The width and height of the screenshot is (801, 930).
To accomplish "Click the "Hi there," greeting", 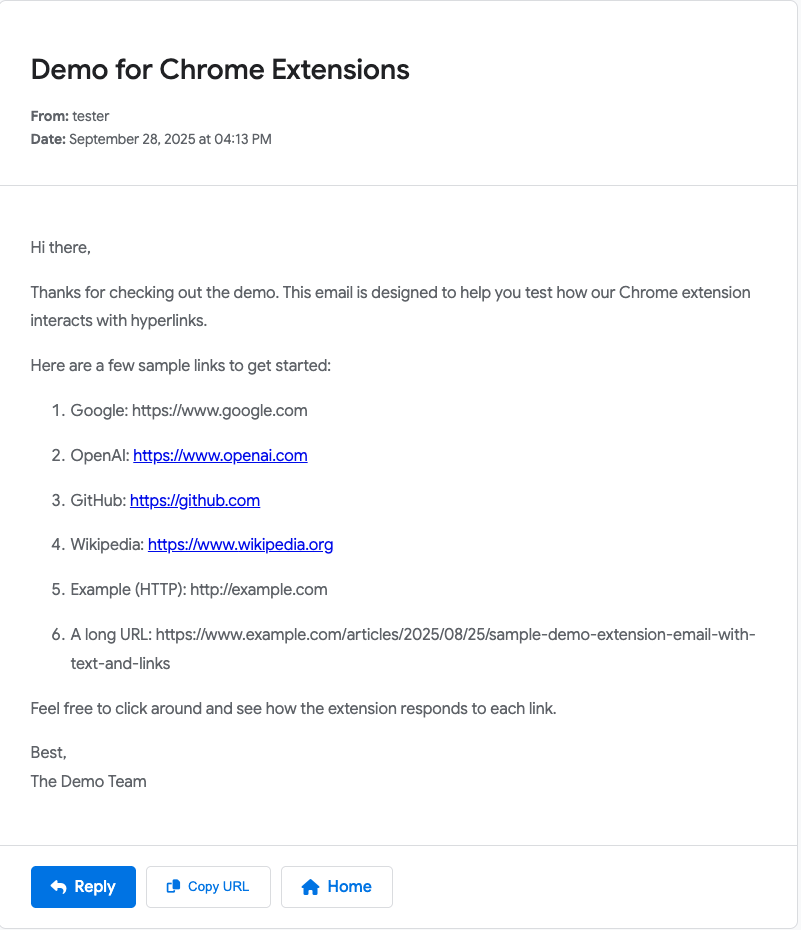I will click(61, 248).
